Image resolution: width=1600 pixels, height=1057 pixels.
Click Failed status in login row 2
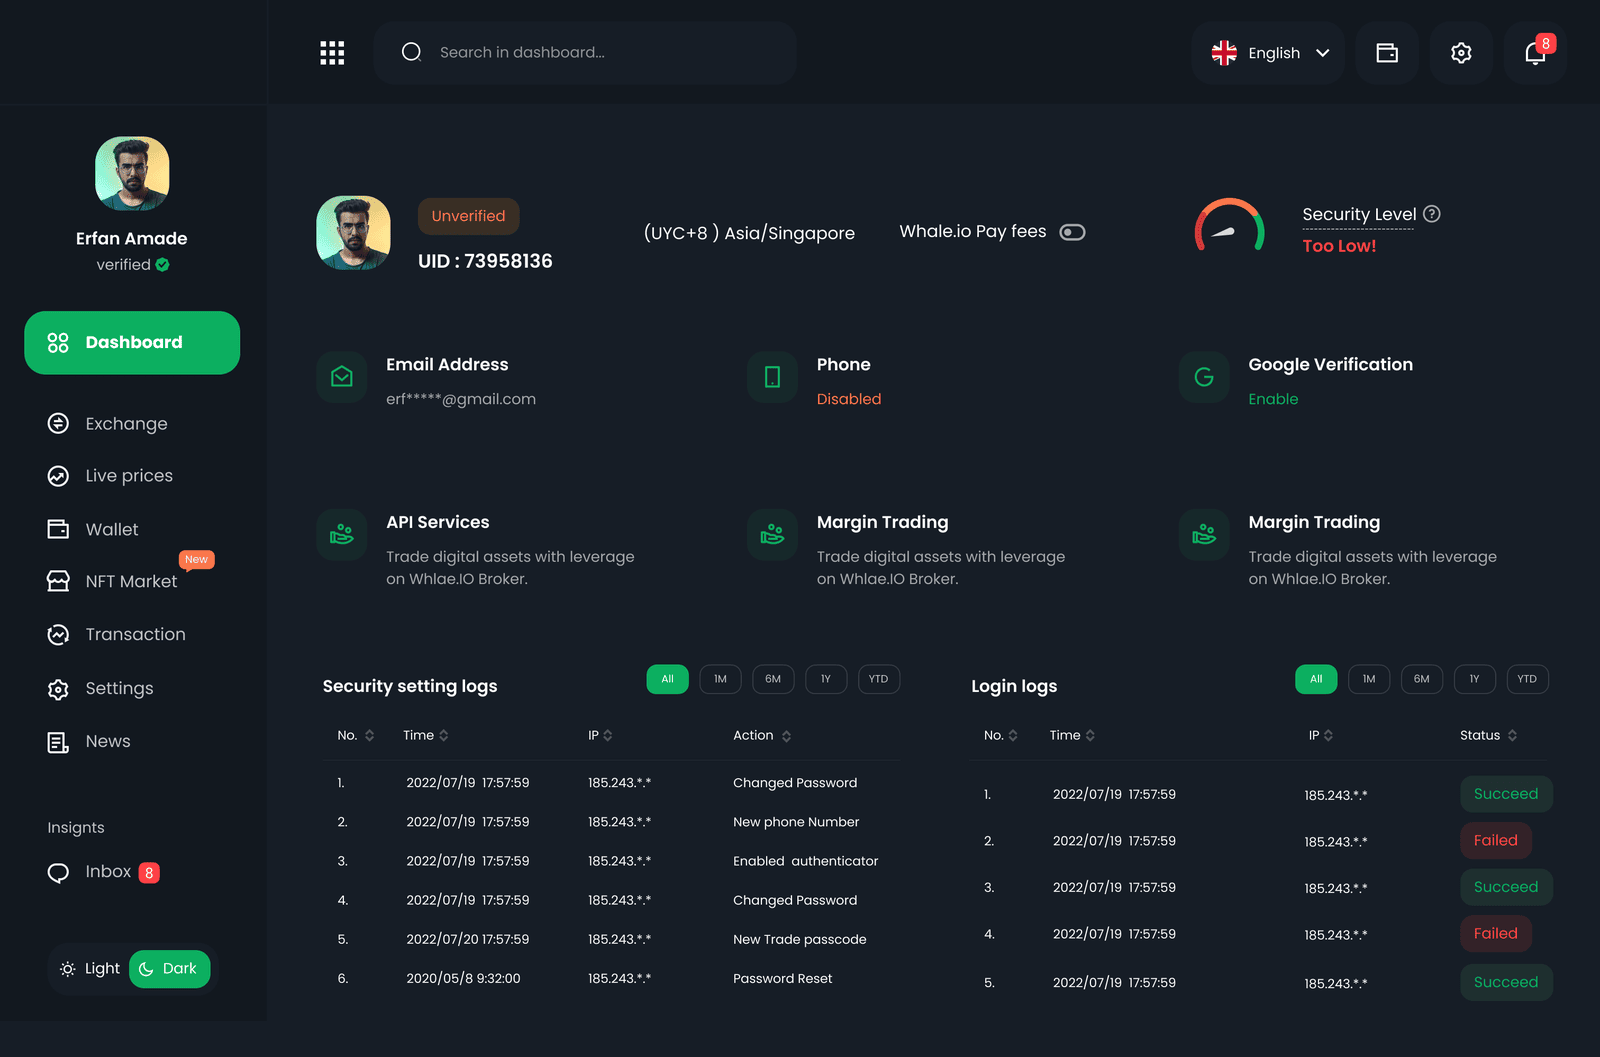click(x=1495, y=841)
